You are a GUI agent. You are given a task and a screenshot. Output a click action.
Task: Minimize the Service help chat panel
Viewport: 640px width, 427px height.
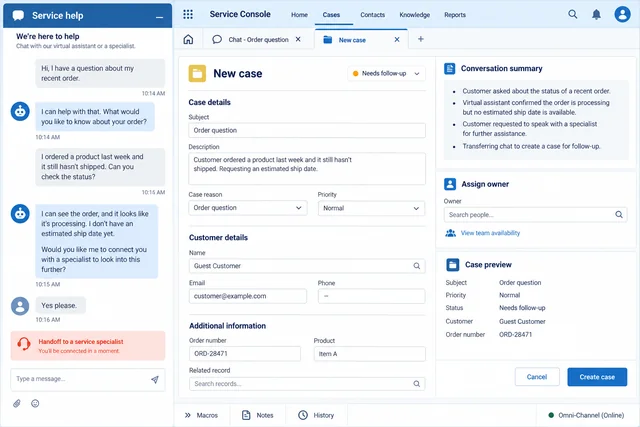(x=160, y=17)
